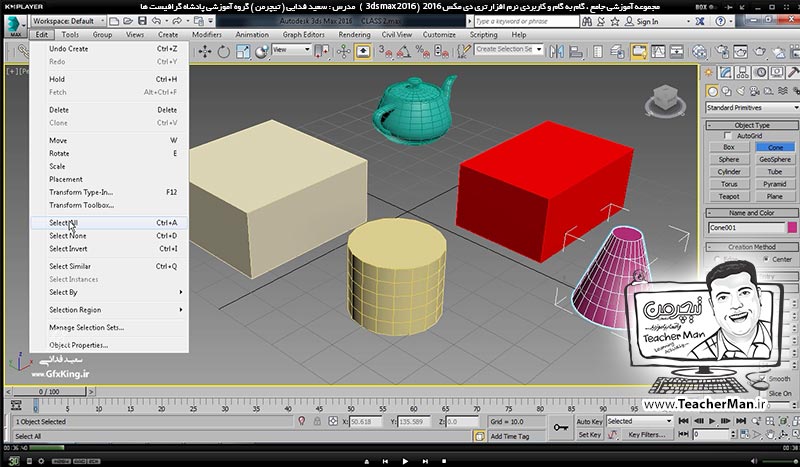Select the Shapes category icon
The image size is (800, 467).
[x=727, y=91]
